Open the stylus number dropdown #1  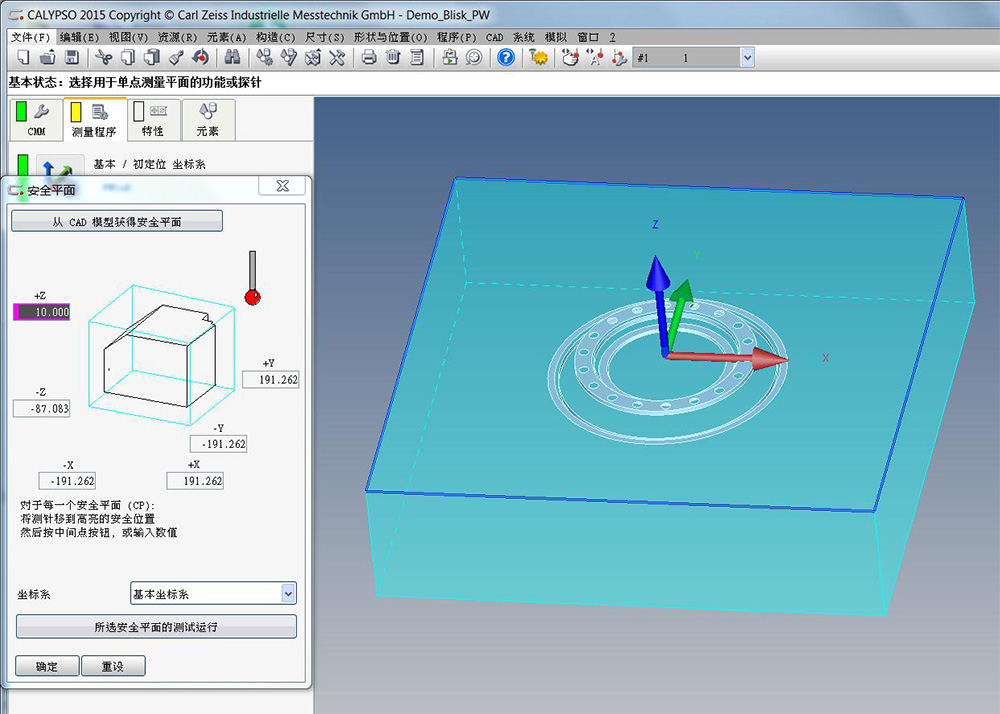tap(747, 58)
